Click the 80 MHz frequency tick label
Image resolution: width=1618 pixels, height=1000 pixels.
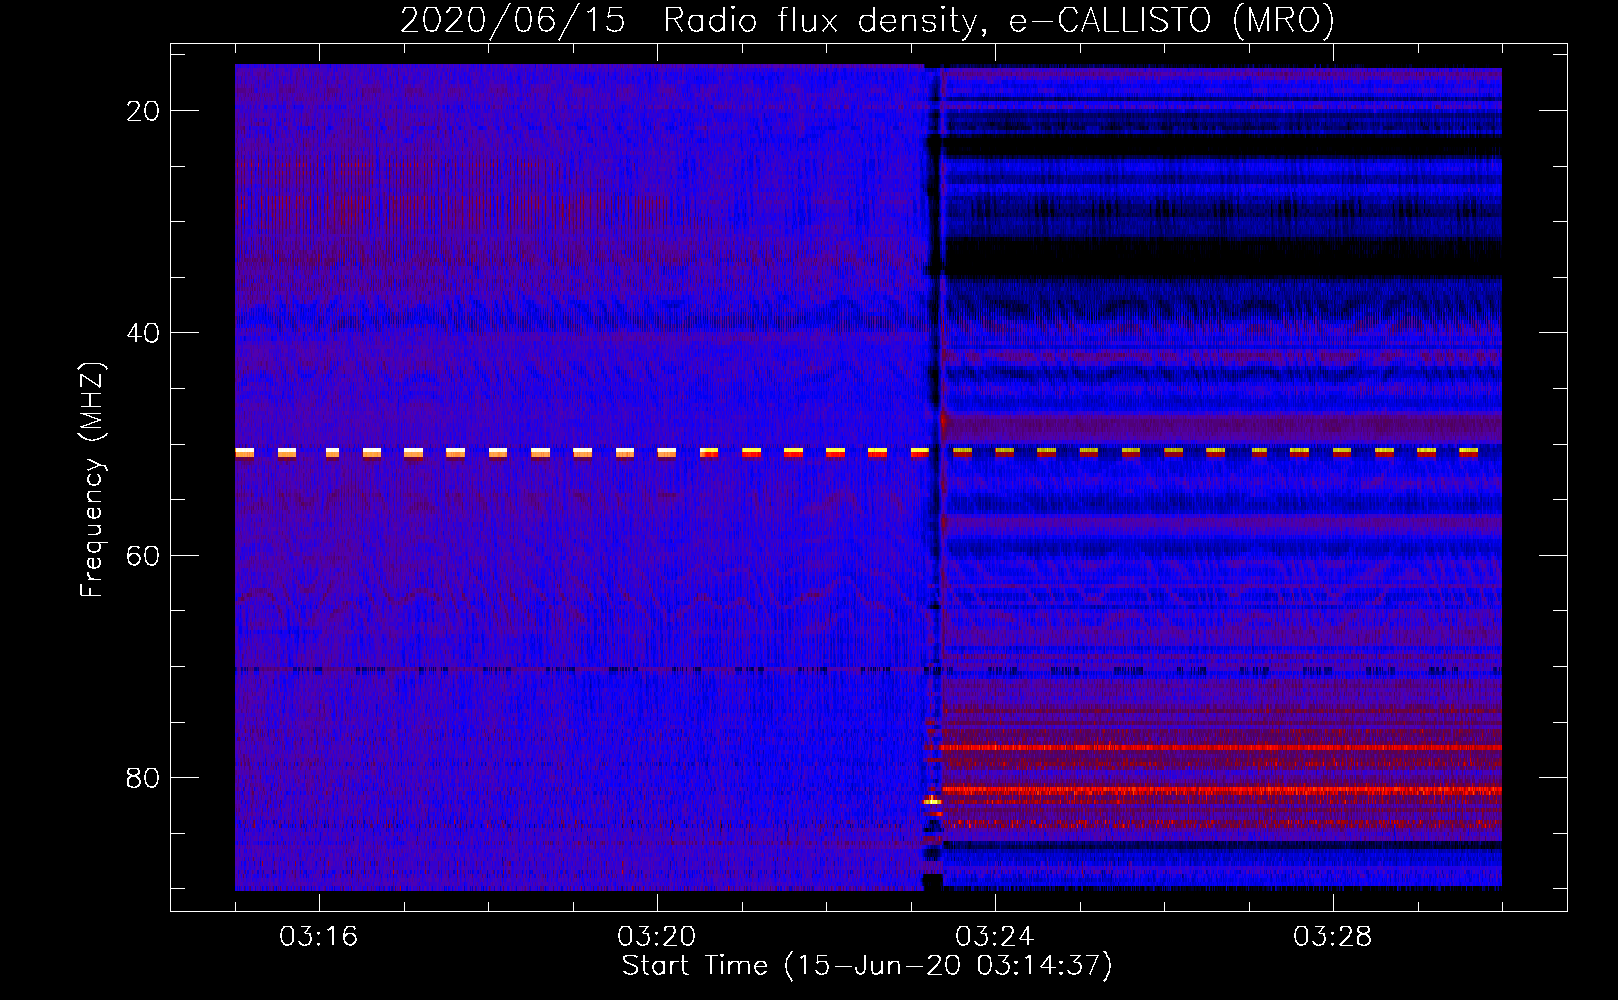[x=143, y=778]
